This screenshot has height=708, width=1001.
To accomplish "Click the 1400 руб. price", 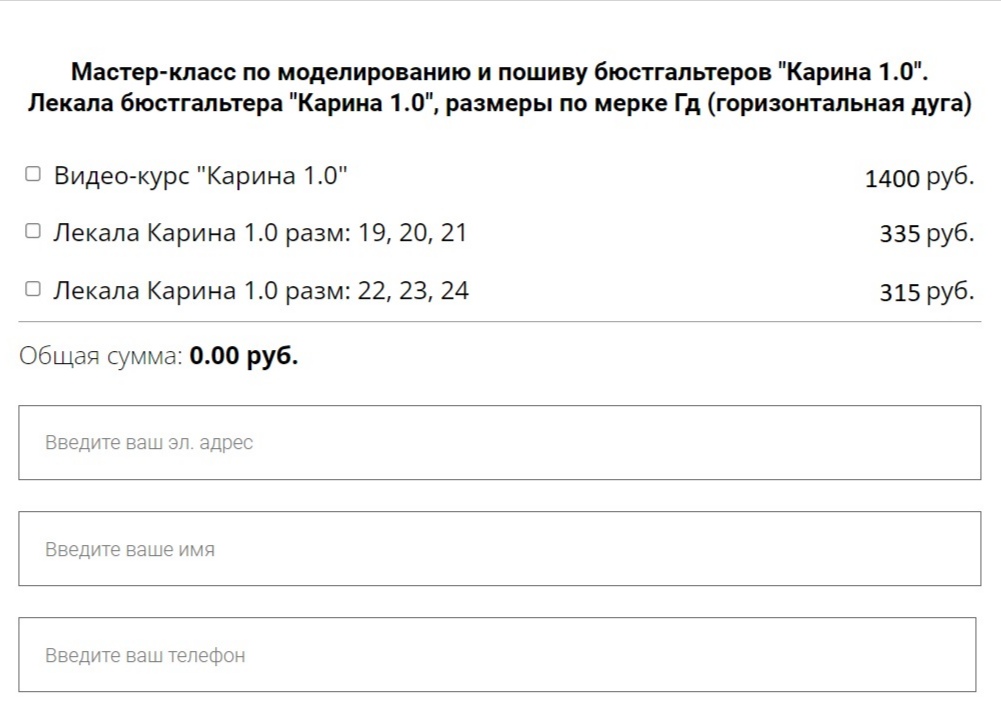I will point(918,178).
